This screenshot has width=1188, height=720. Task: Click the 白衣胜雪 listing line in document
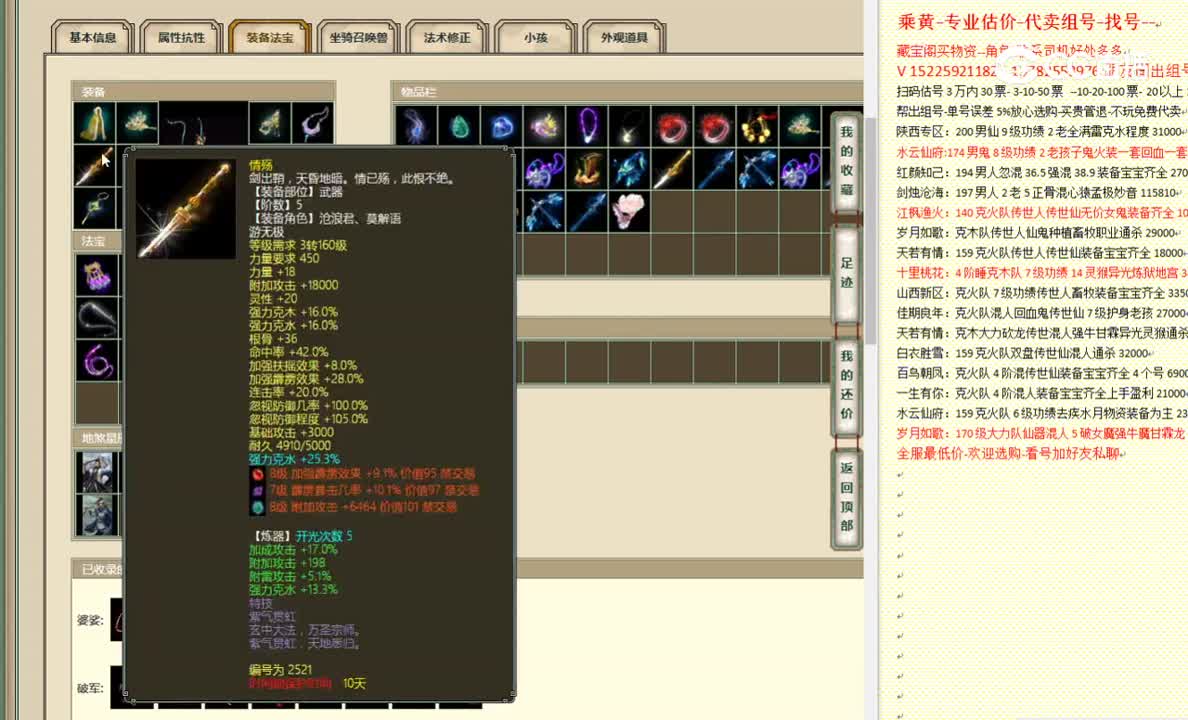pos(1023,353)
